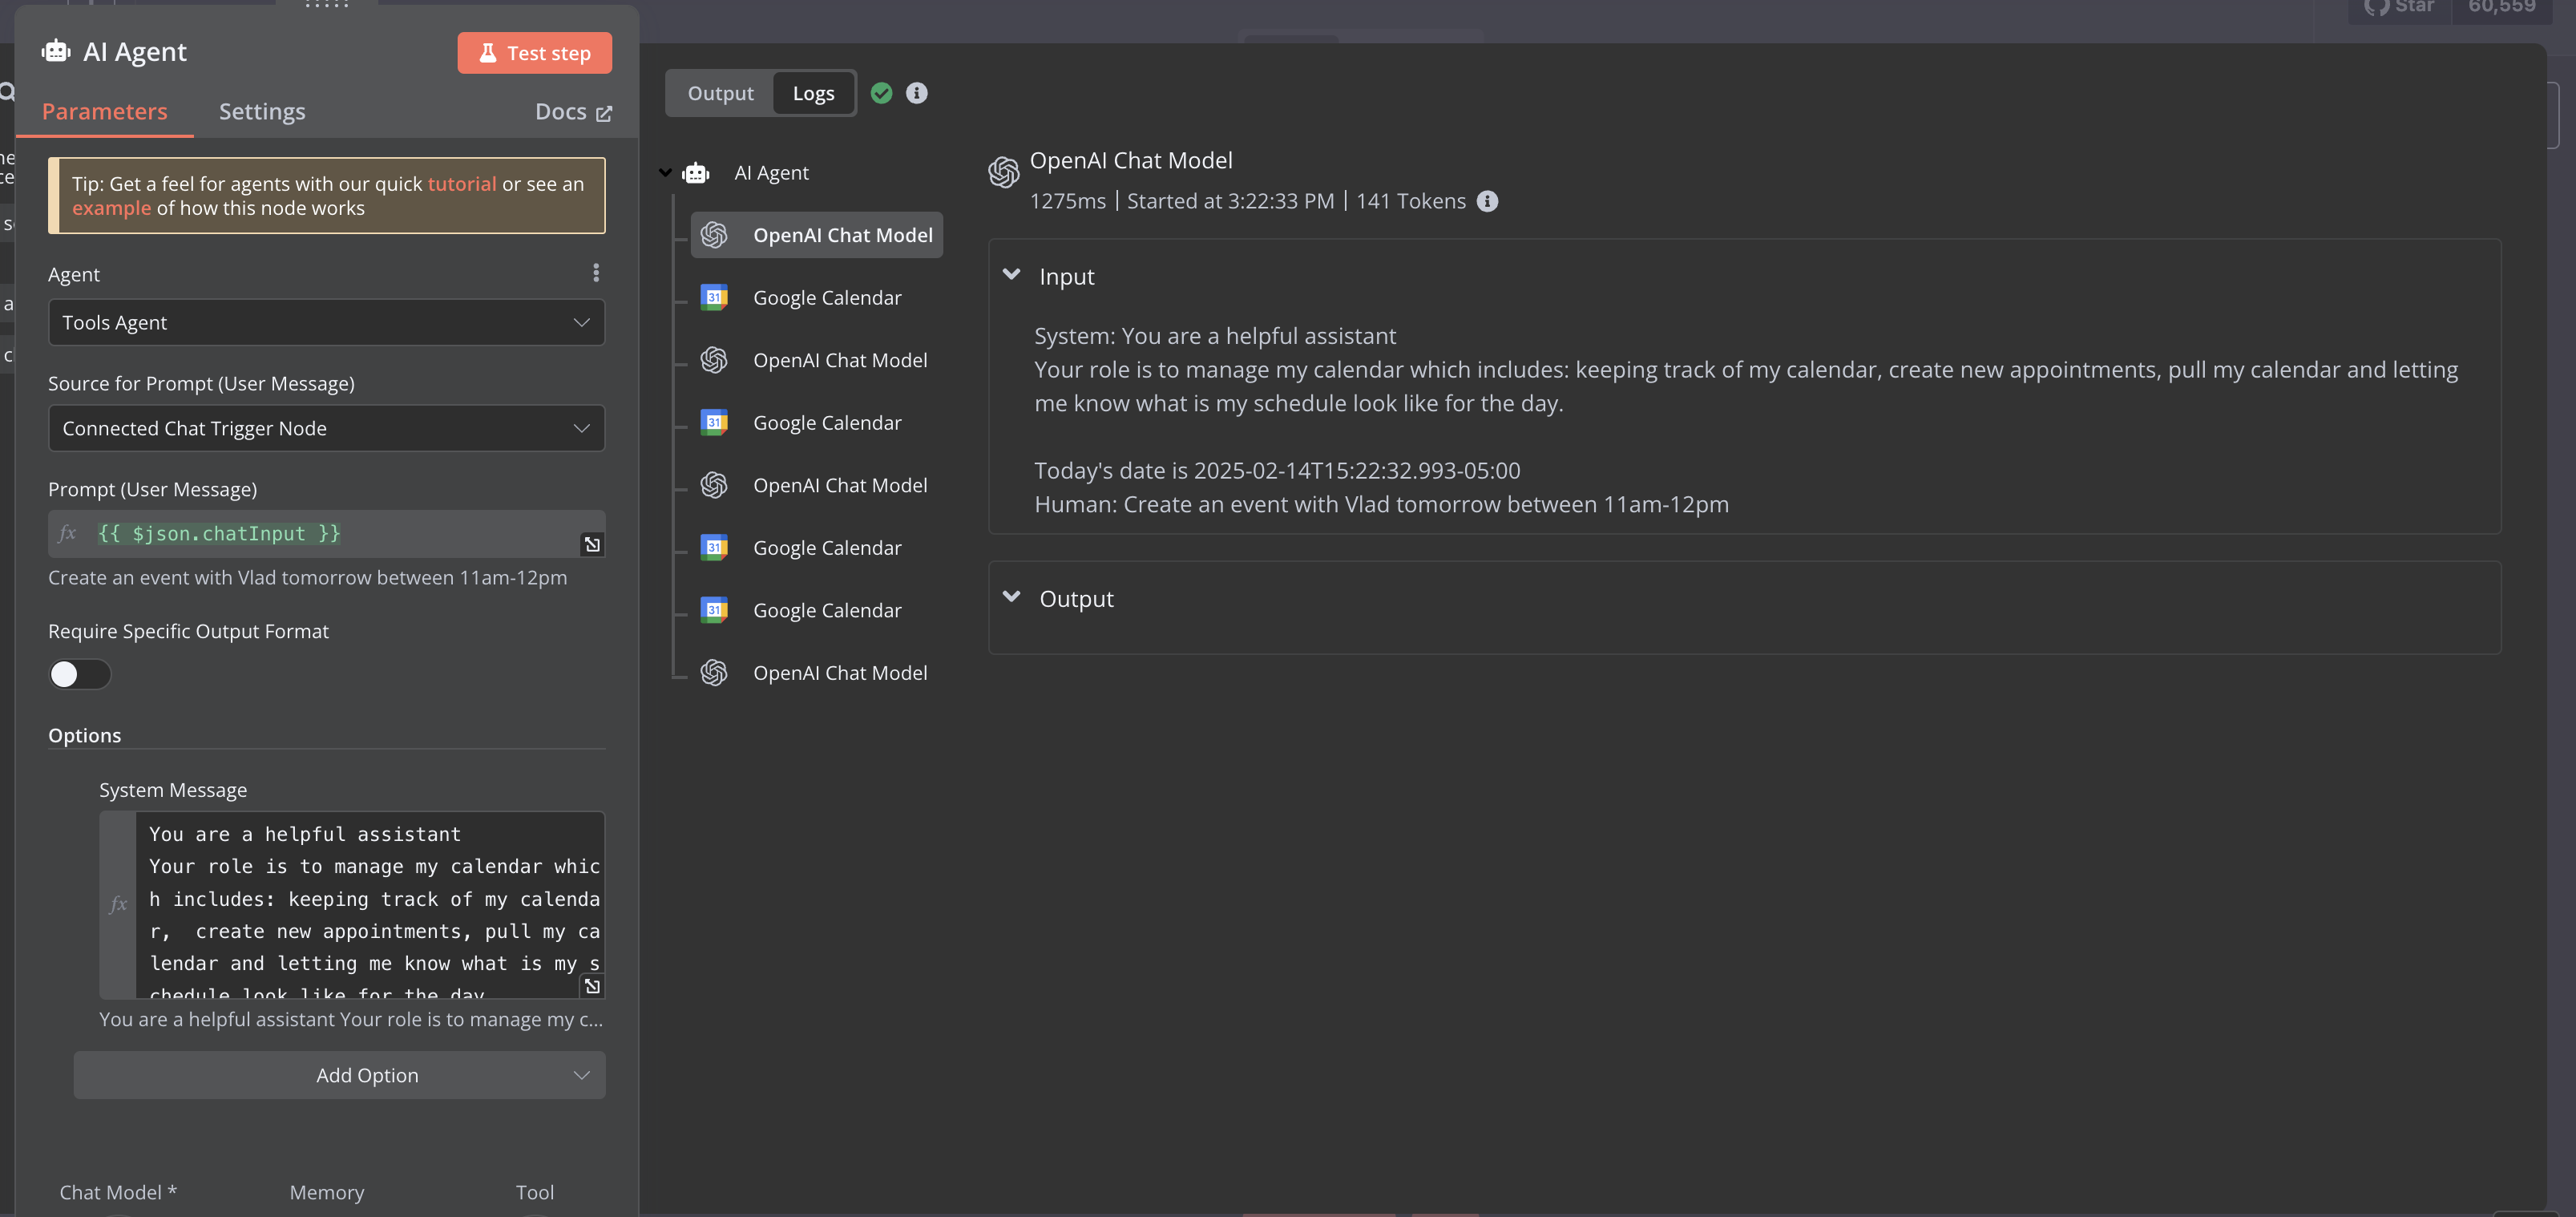This screenshot has height=1217, width=2576.
Task: Click the GitHub Star button
Action: [x=2399, y=8]
